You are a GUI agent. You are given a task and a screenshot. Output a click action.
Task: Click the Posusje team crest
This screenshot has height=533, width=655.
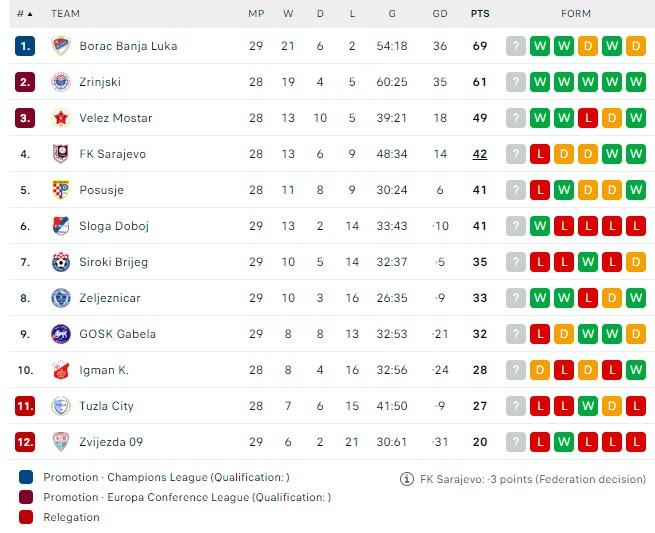click(x=60, y=190)
